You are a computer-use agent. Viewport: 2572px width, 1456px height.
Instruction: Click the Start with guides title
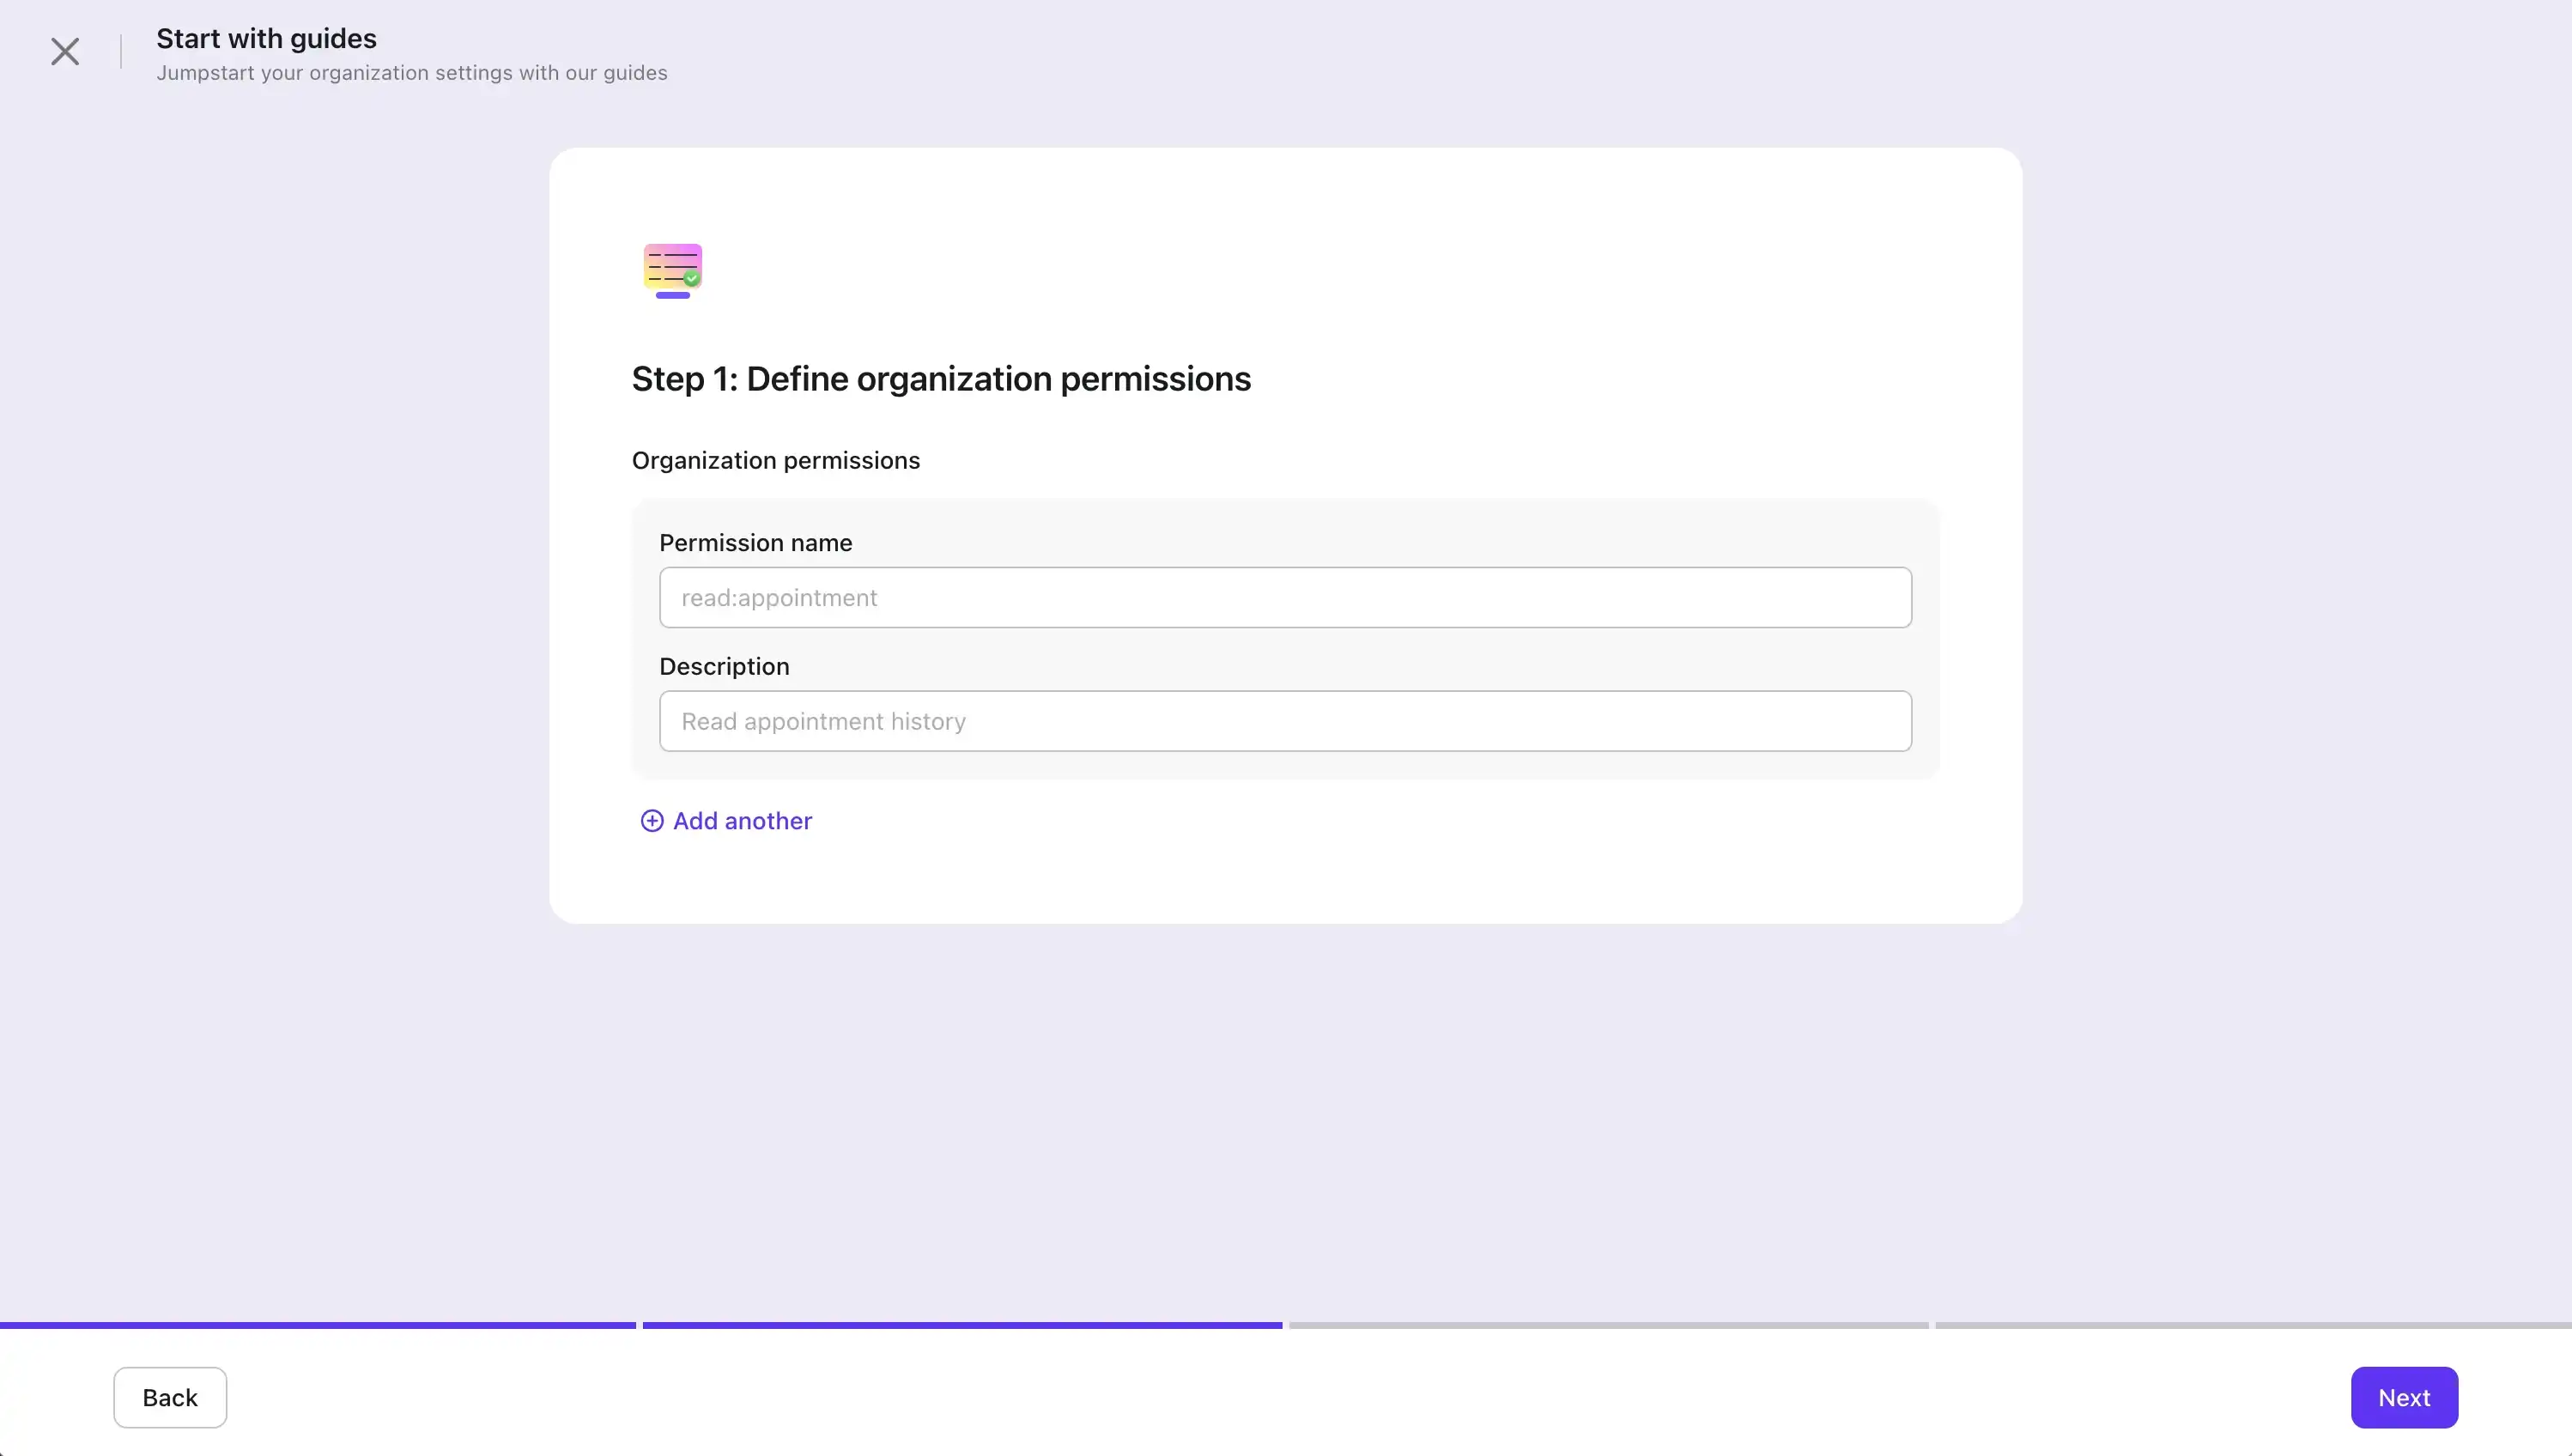[266, 38]
